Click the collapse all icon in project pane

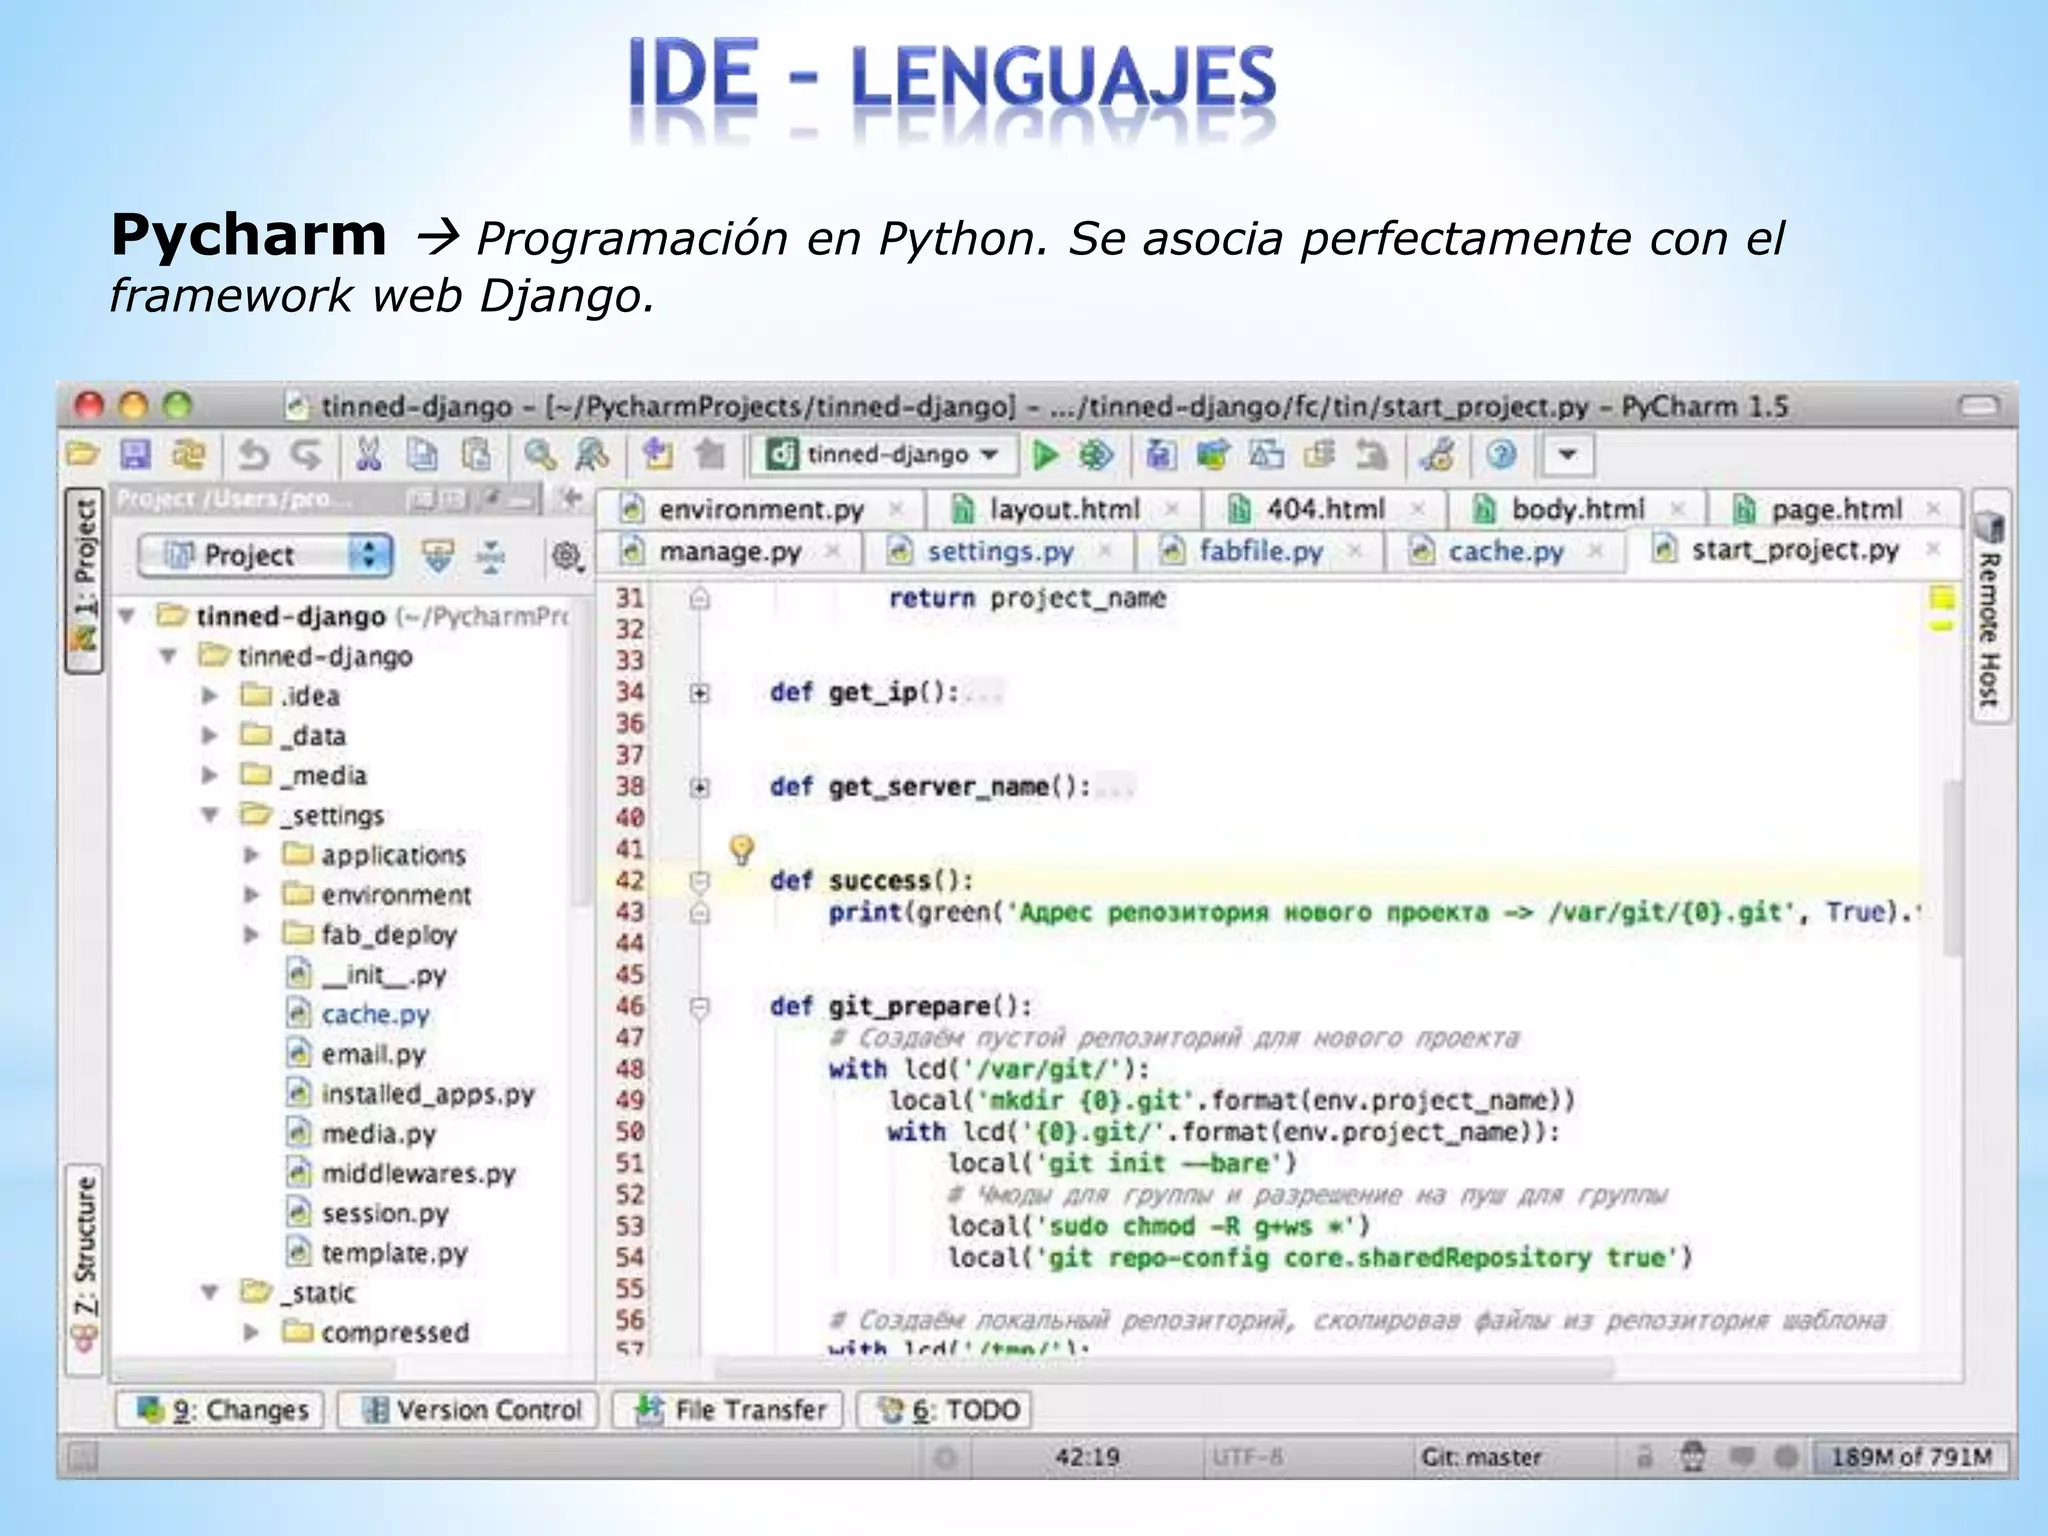pyautogui.click(x=490, y=556)
